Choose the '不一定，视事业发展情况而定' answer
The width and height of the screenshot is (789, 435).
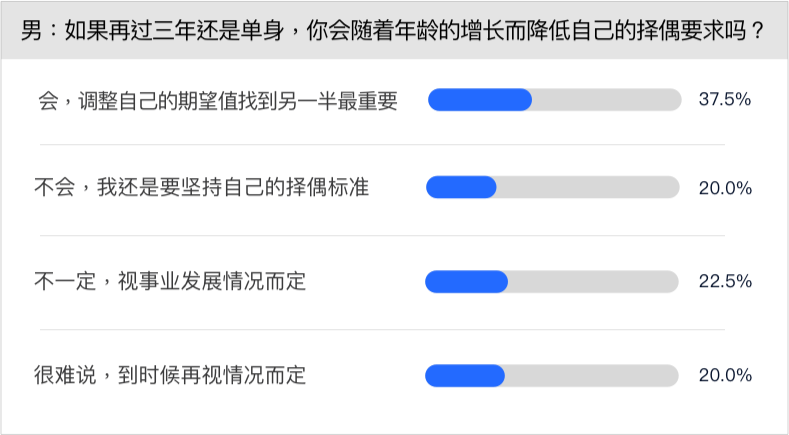[169, 282]
